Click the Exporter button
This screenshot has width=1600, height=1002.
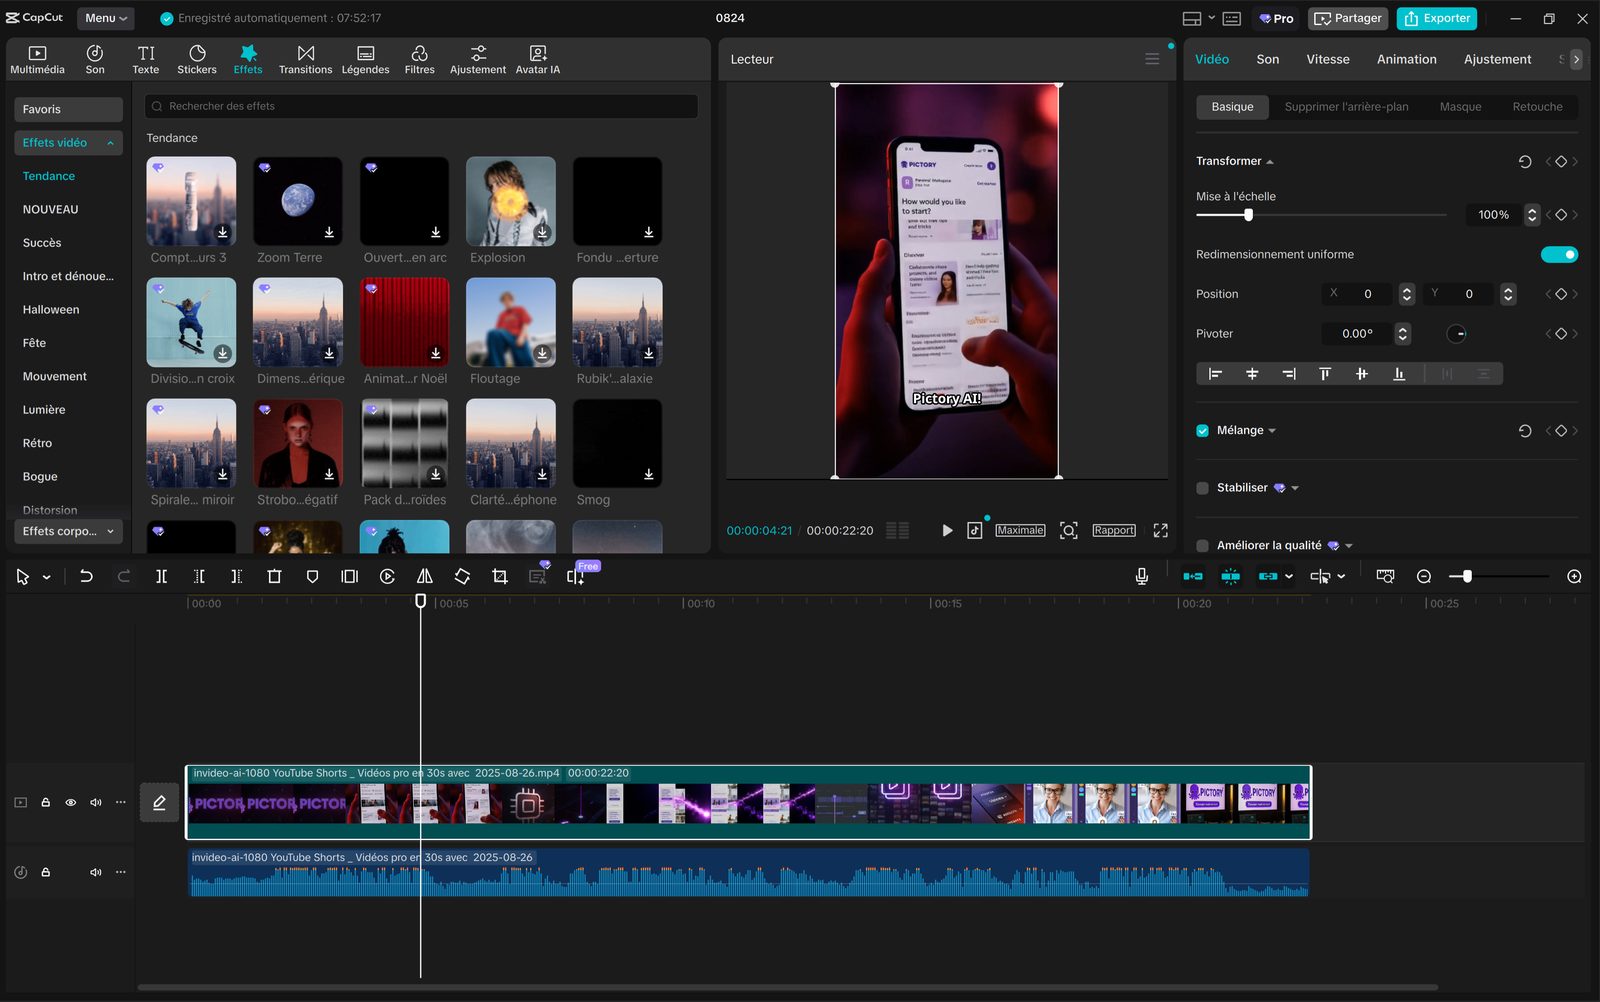click(x=1437, y=18)
